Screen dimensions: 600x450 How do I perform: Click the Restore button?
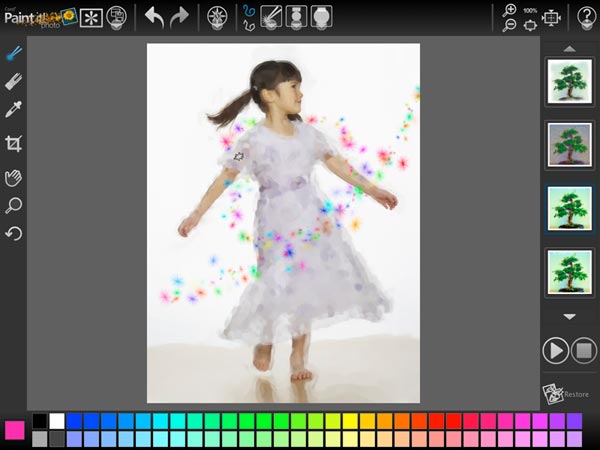(566, 394)
